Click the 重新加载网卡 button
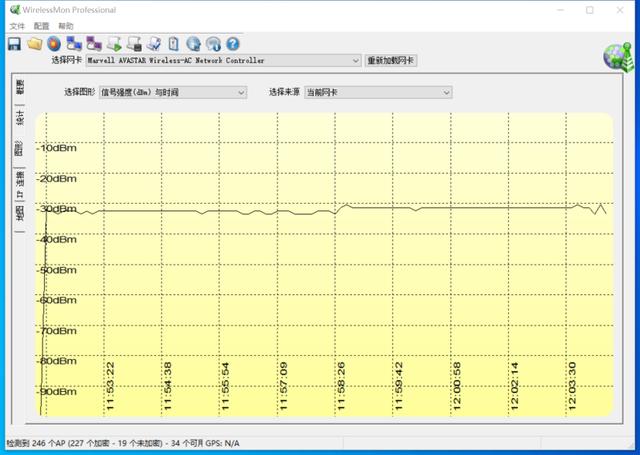The height and width of the screenshot is (455, 640). tap(391, 61)
